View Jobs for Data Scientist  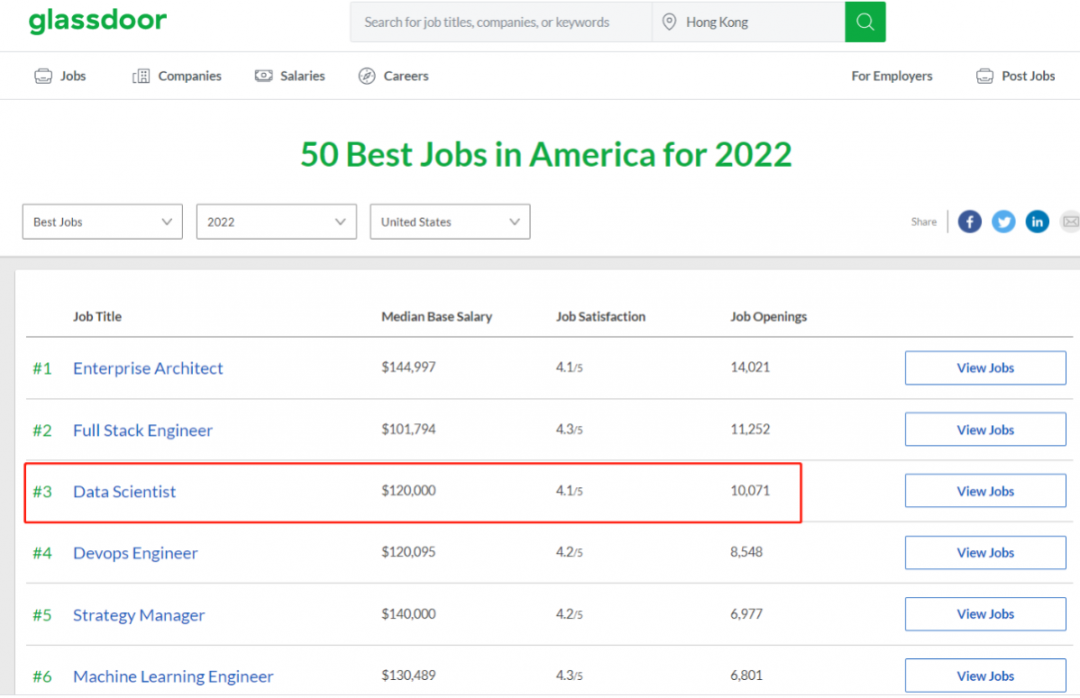click(x=986, y=491)
